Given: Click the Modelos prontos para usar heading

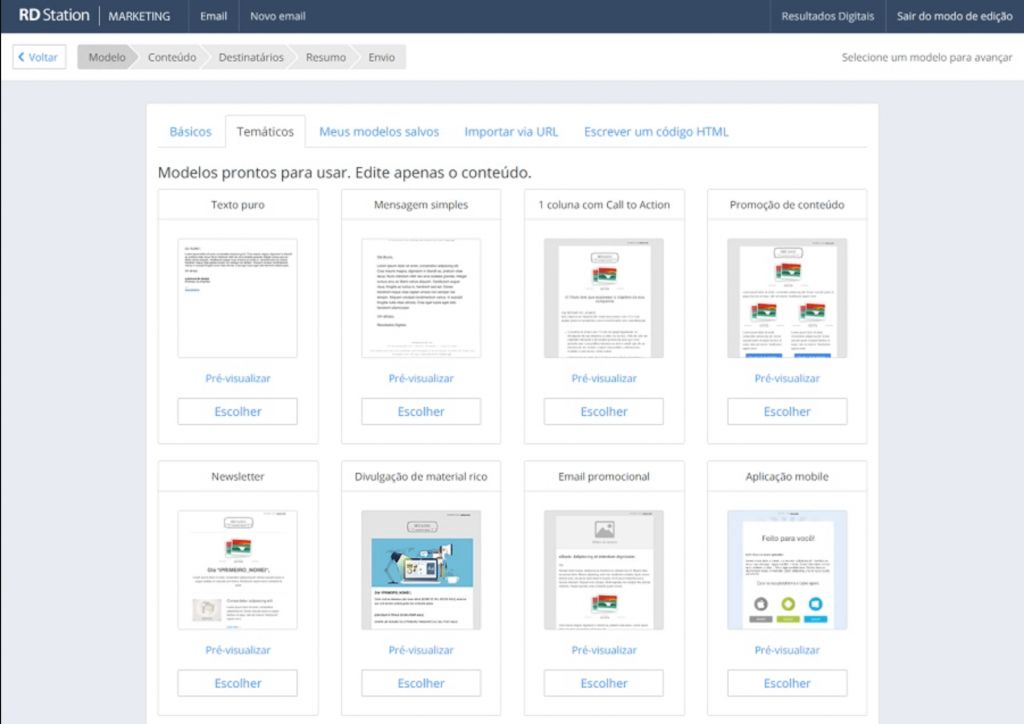Looking at the screenshot, I should 345,172.
